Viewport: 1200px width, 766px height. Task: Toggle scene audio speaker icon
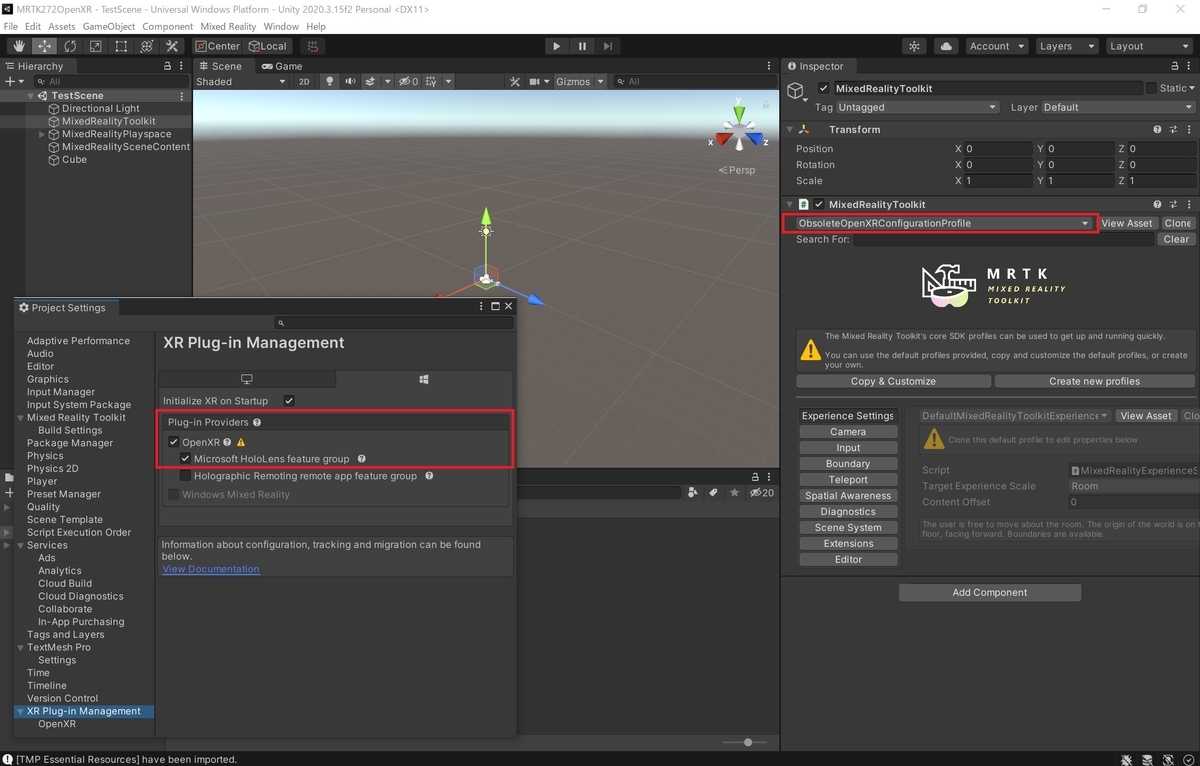pos(350,82)
